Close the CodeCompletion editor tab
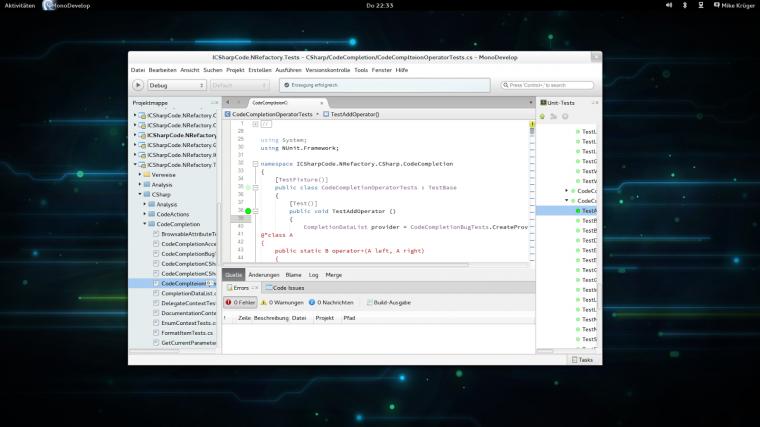This screenshot has width=760, height=427. pyautogui.click(x=321, y=103)
